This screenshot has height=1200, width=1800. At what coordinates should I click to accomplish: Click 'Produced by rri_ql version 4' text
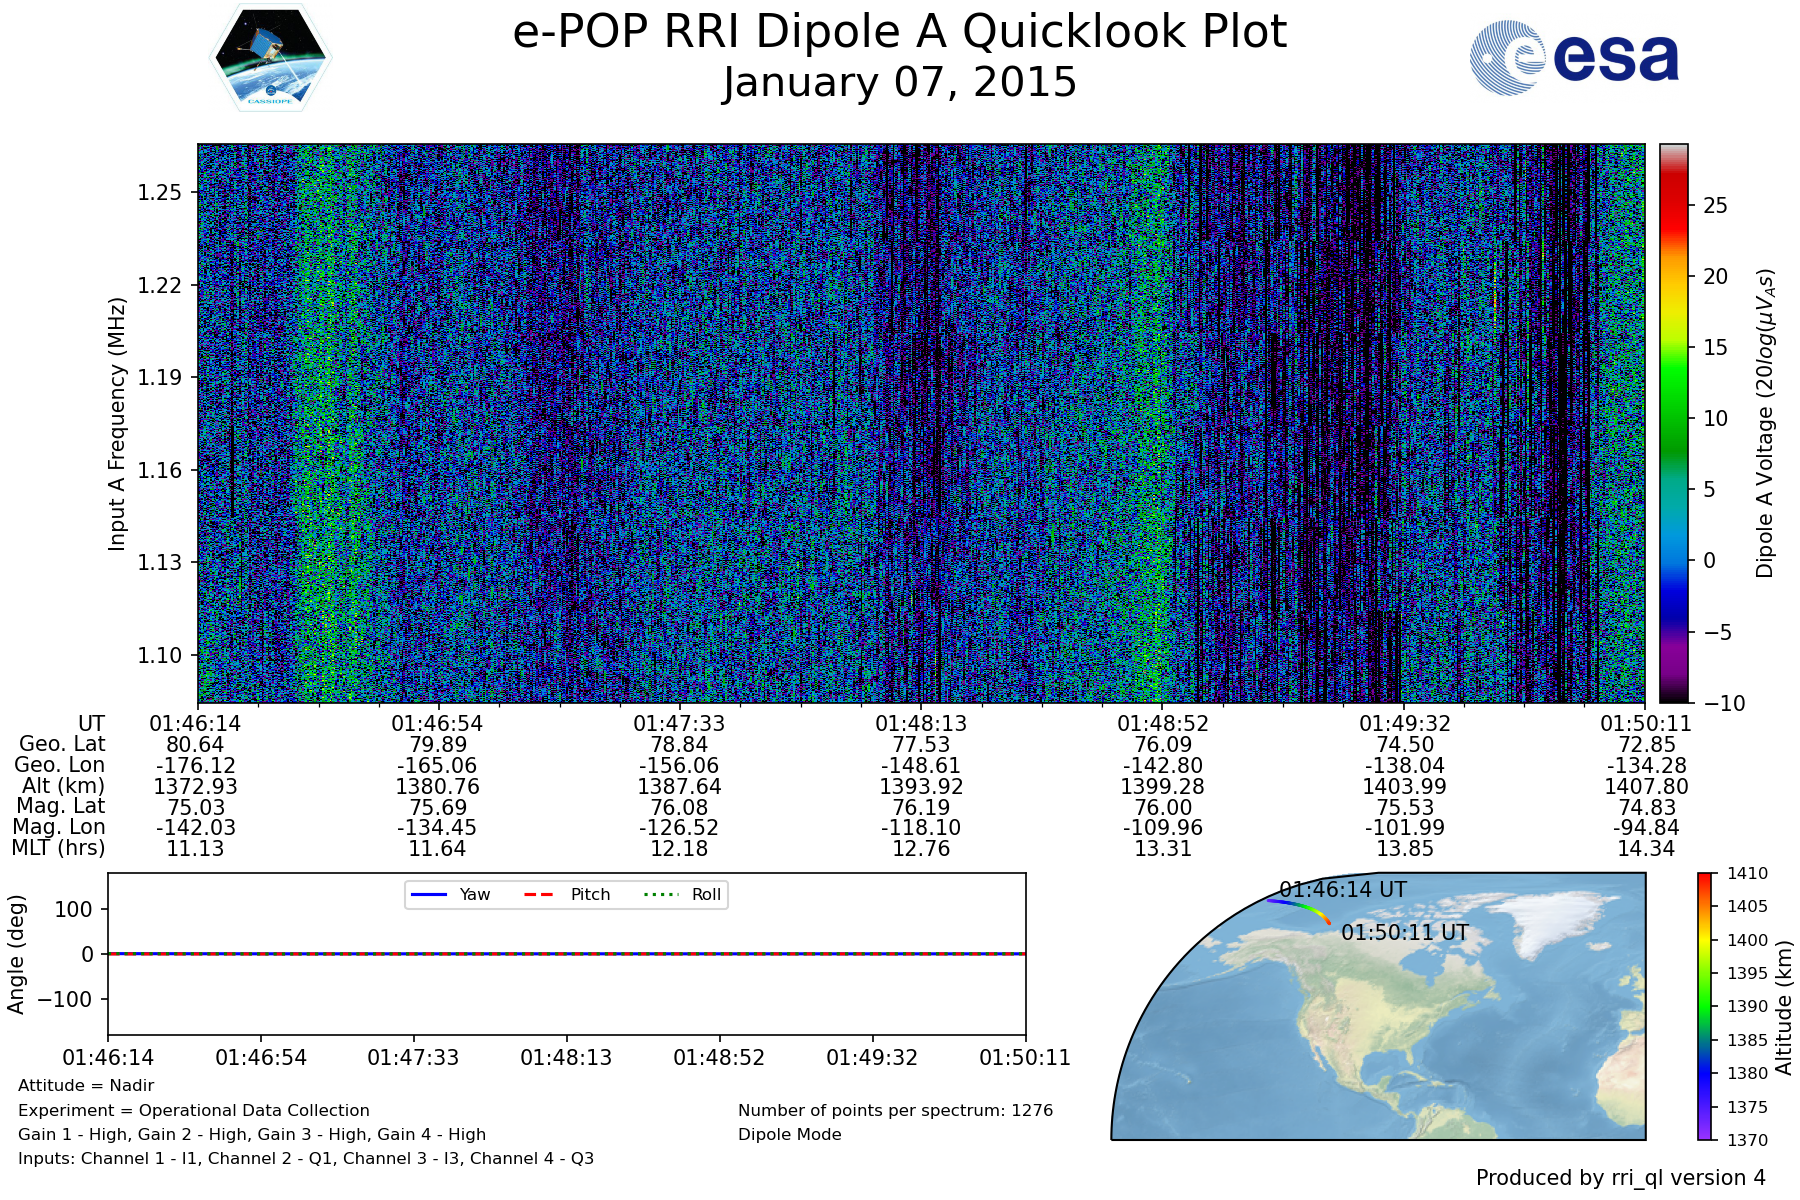pyautogui.click(x=1620, y=1177)
